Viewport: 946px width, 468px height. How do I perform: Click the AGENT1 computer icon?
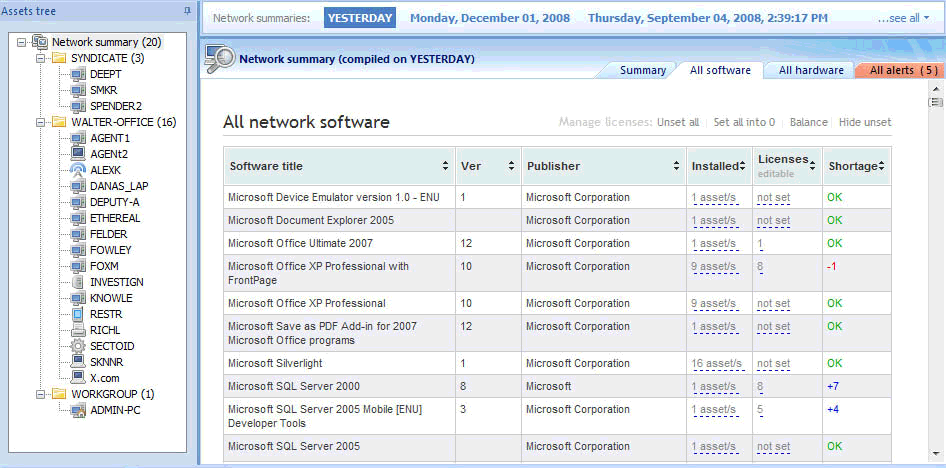tap(78, 138)
